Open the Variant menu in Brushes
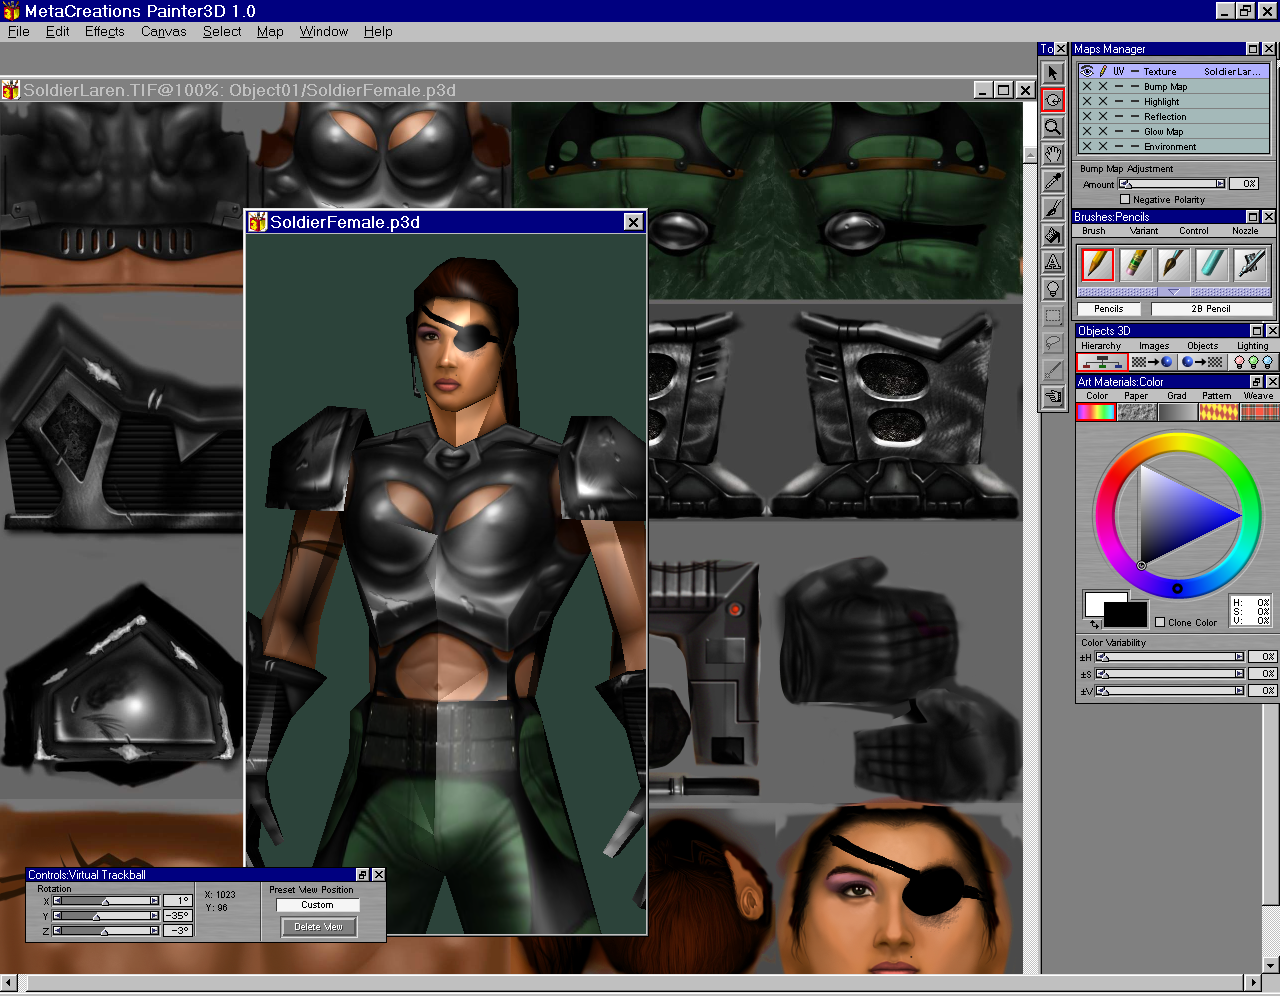1280x996 pixels. [1144, 231]
